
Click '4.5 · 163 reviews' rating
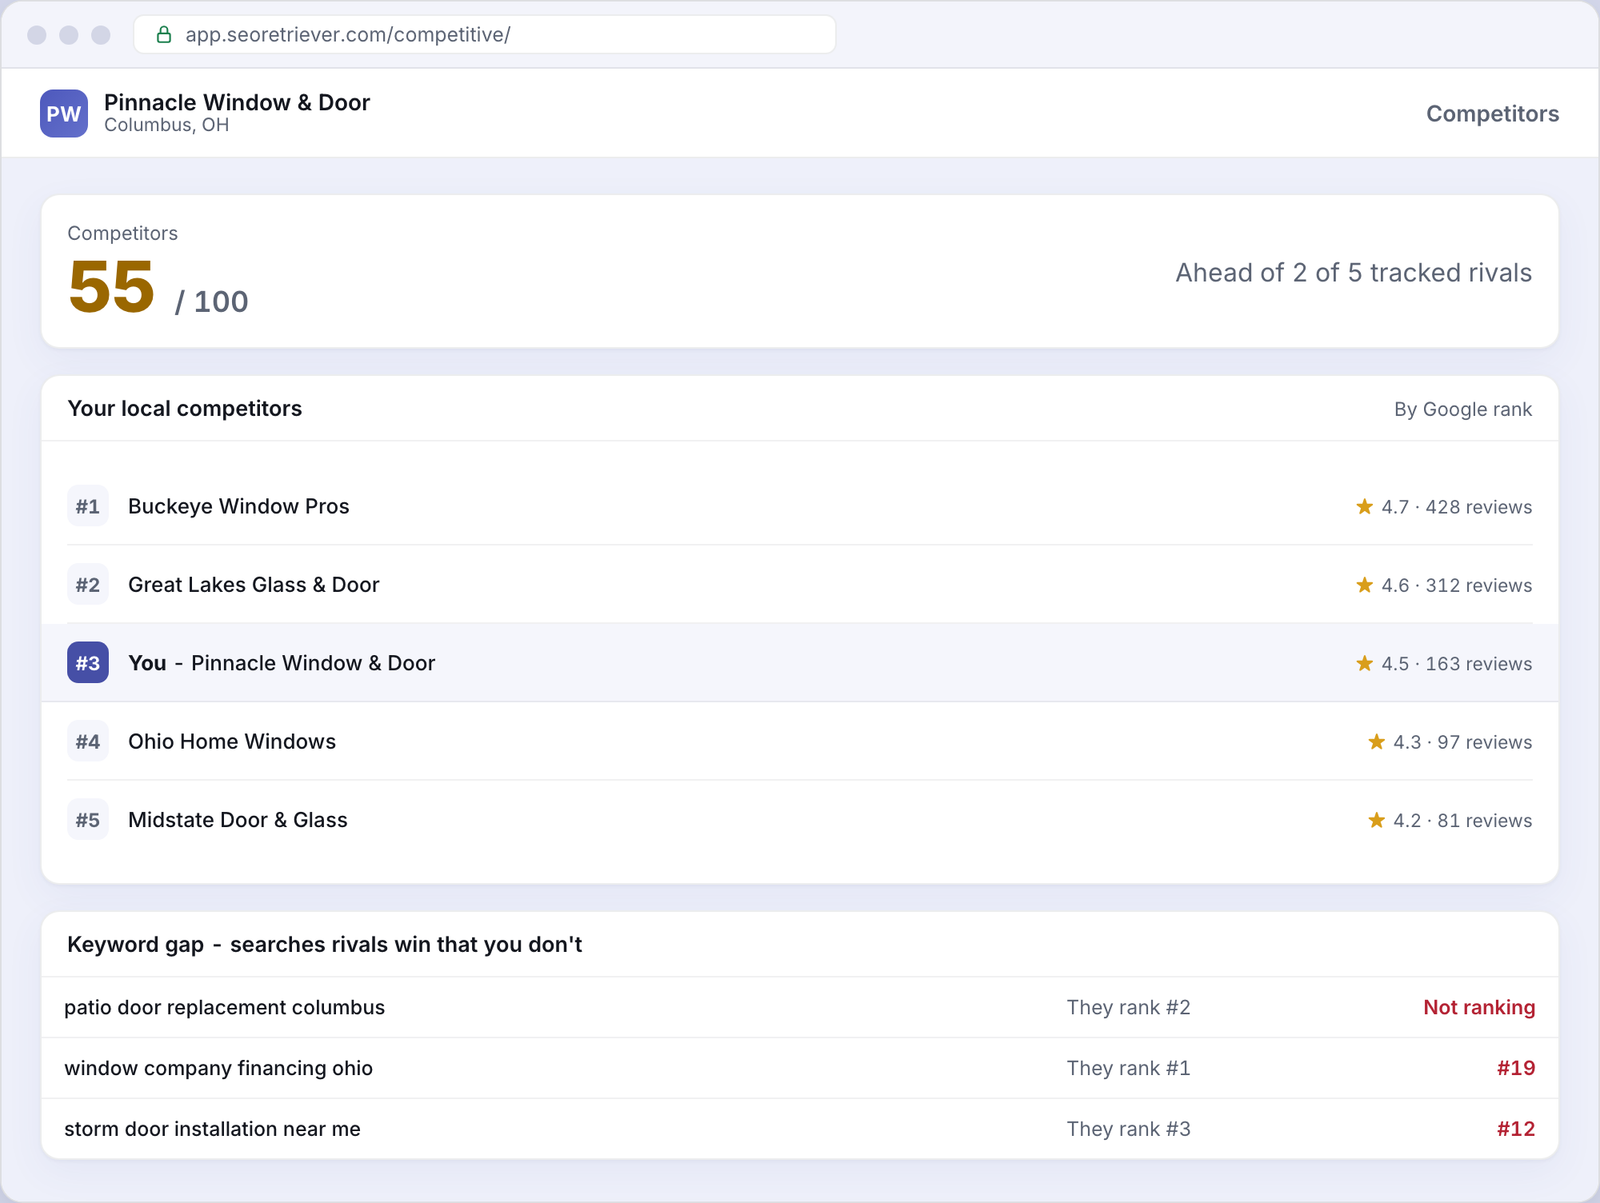pyautogui.click(x=1456, y=664)
